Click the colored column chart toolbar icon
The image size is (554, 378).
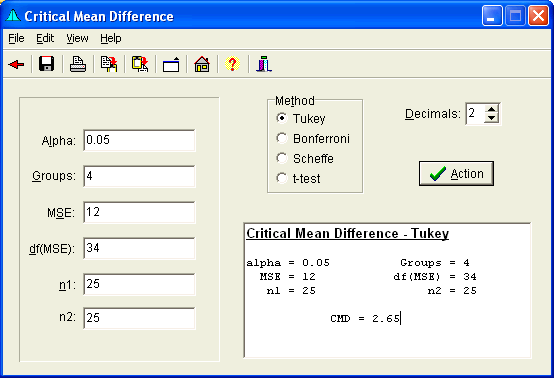coord(264,64)
